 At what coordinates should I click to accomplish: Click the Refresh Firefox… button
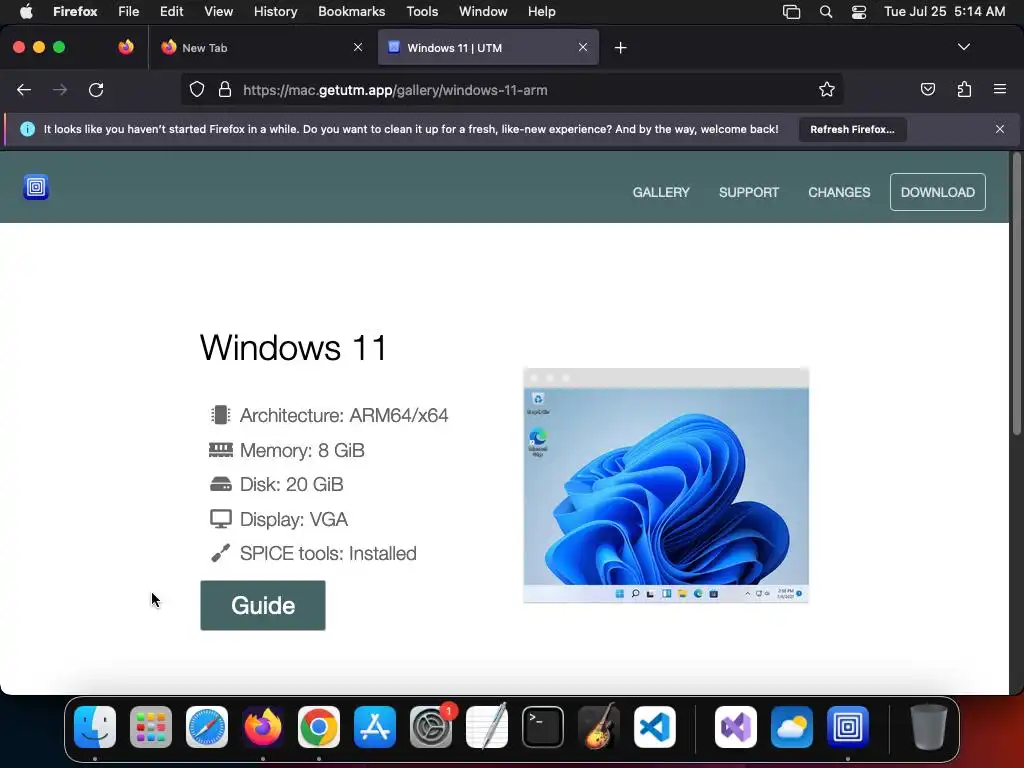click(x=852, y=129)
